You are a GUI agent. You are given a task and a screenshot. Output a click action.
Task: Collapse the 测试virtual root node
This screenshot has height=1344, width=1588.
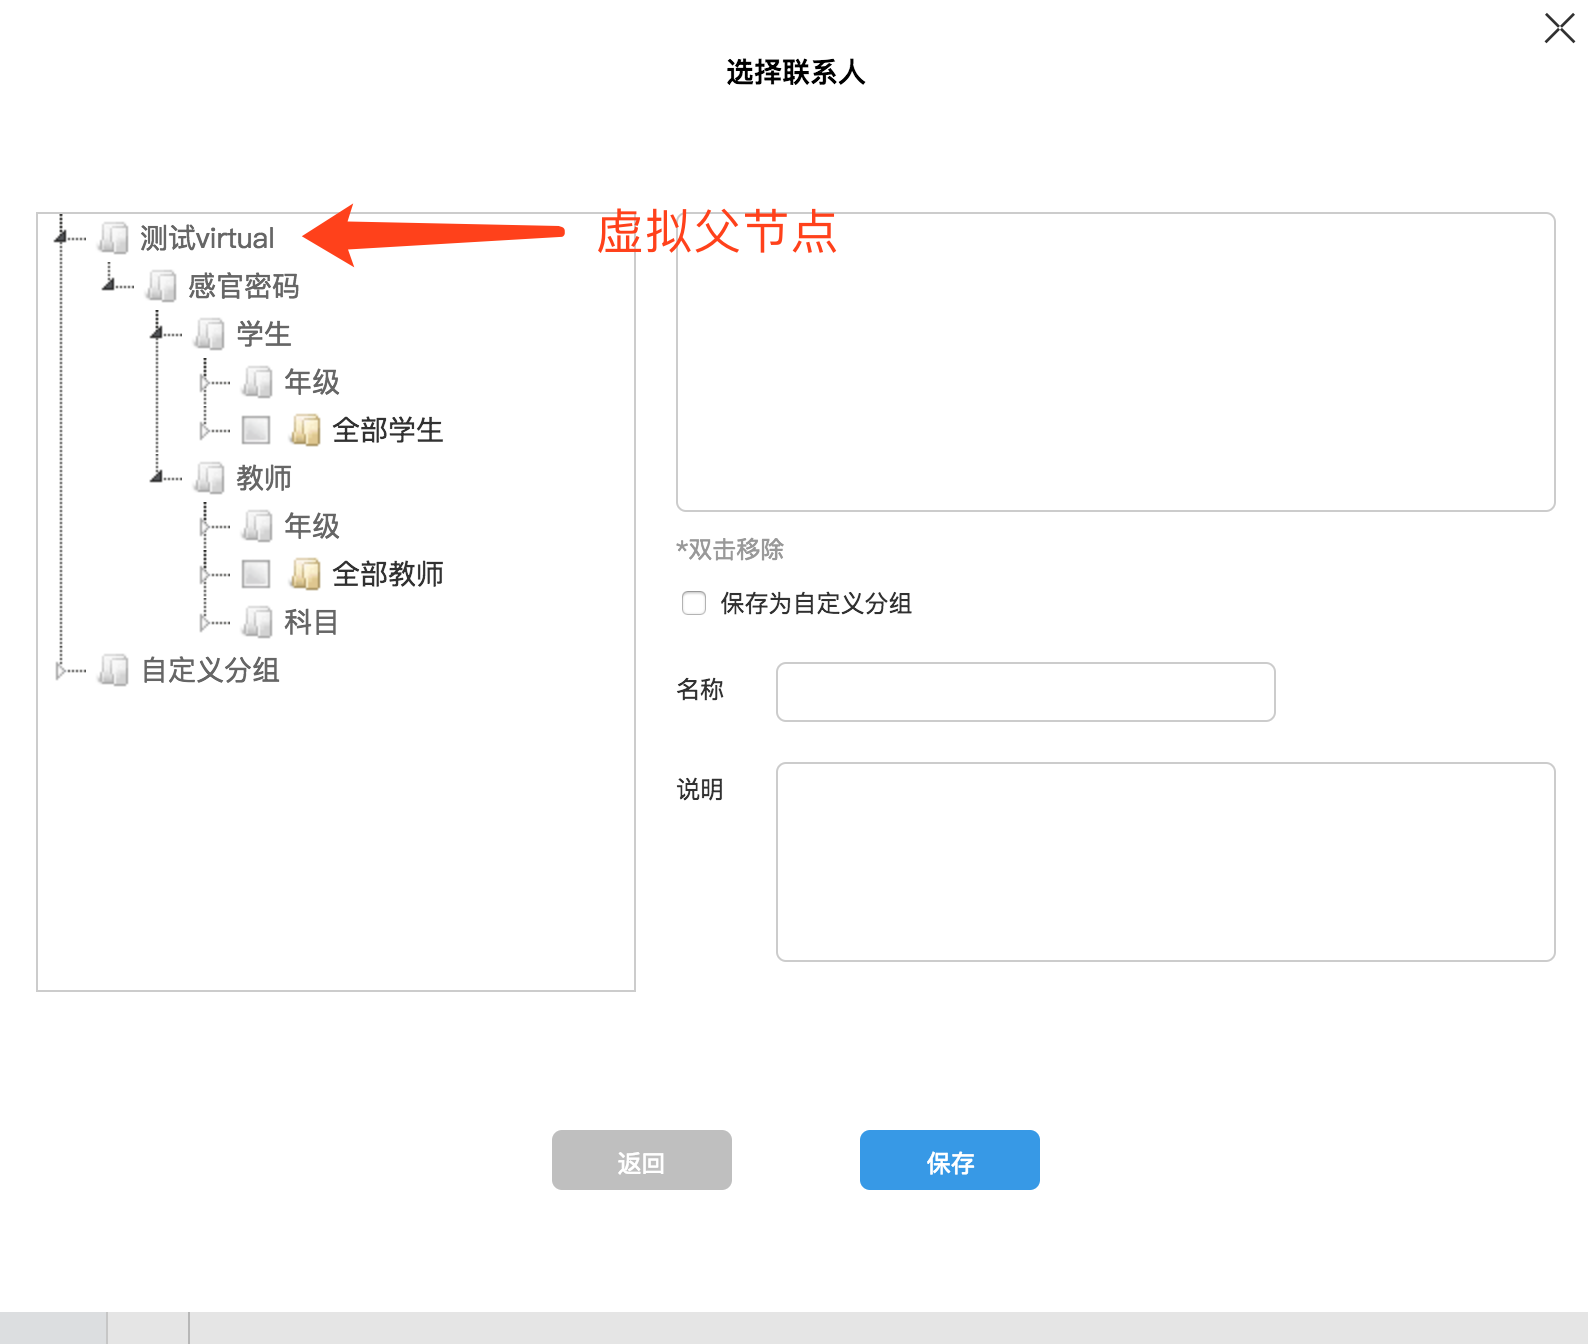[61, 238]
